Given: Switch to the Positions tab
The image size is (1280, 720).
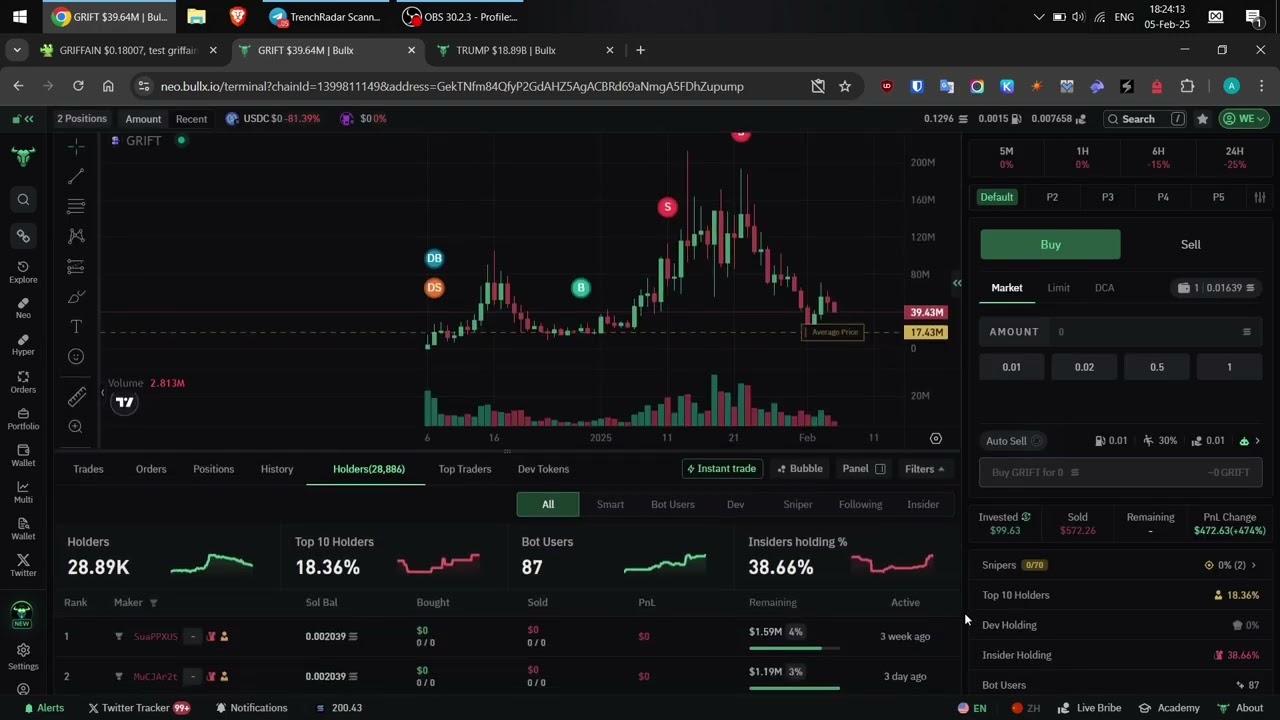Looking at the screenshot, I should coord(213,469).
